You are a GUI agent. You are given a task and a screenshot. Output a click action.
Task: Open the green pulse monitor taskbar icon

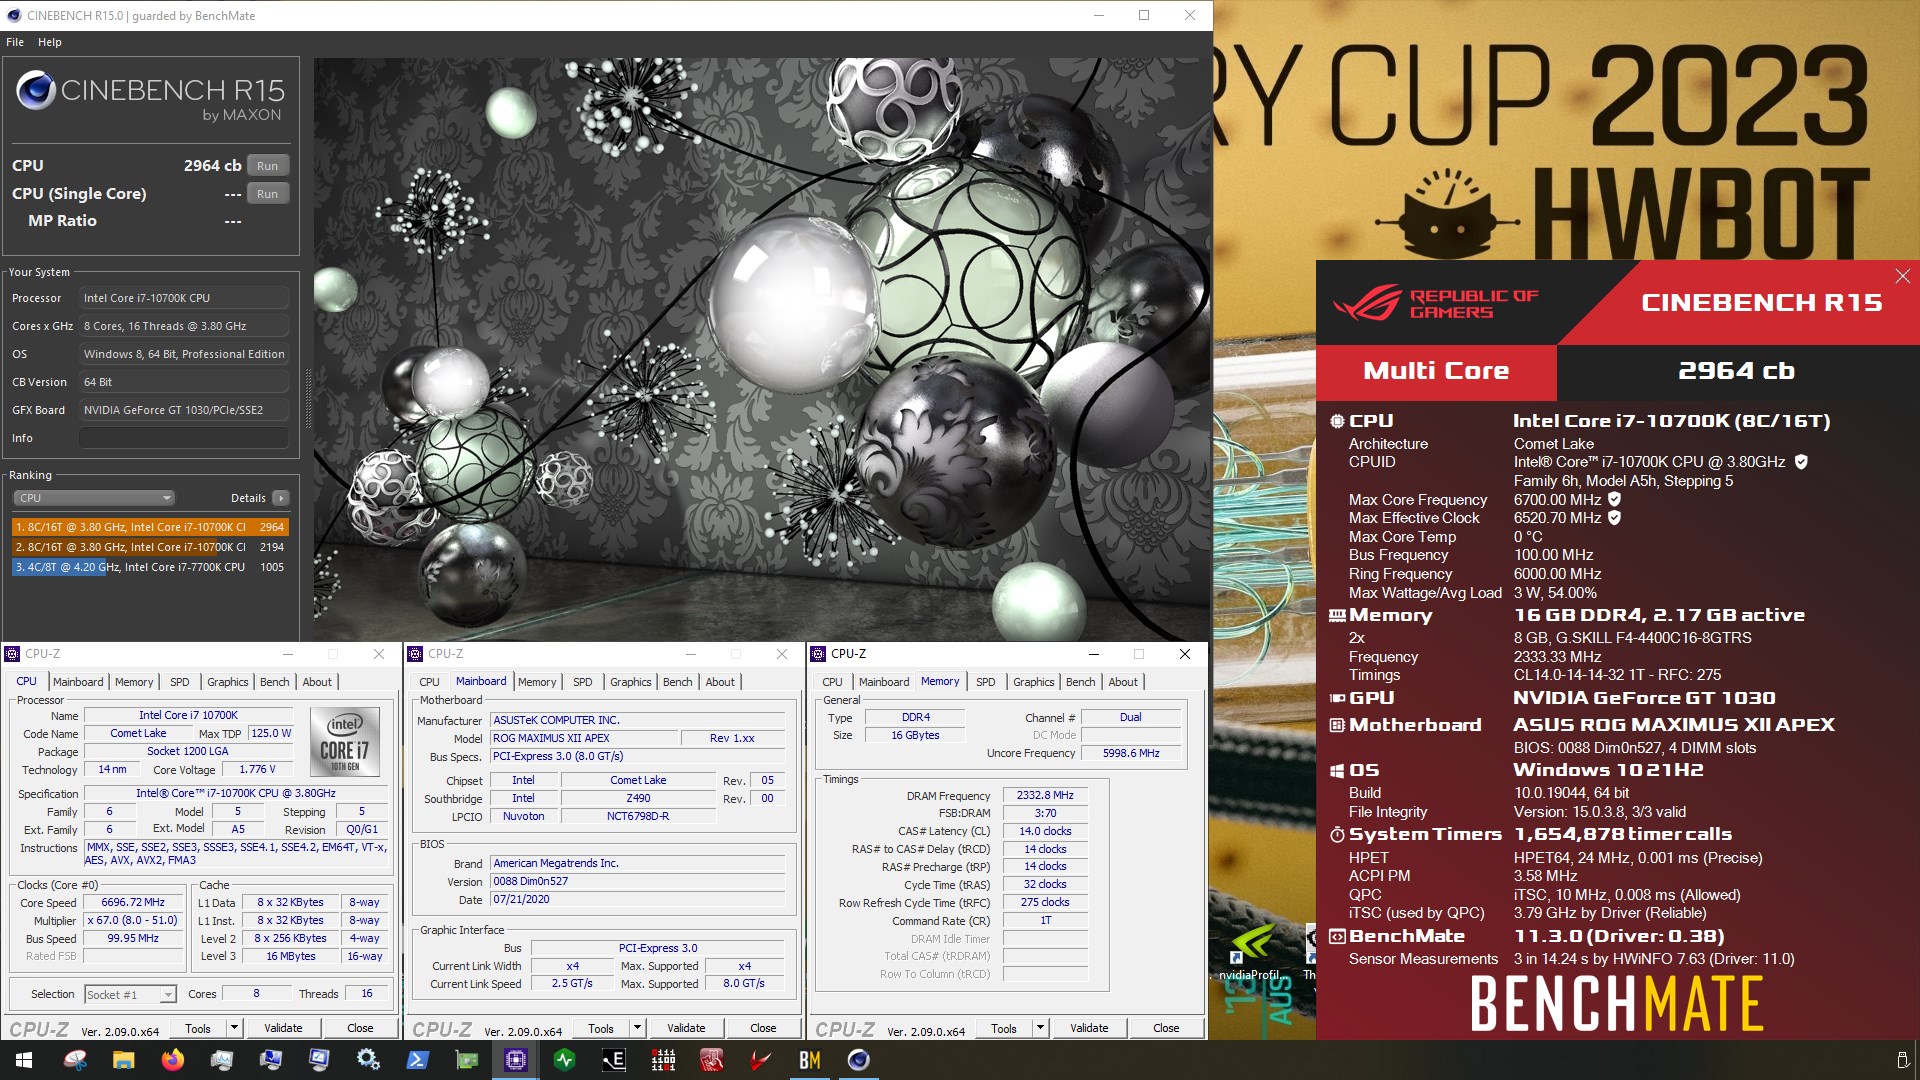coord(564,1060)
